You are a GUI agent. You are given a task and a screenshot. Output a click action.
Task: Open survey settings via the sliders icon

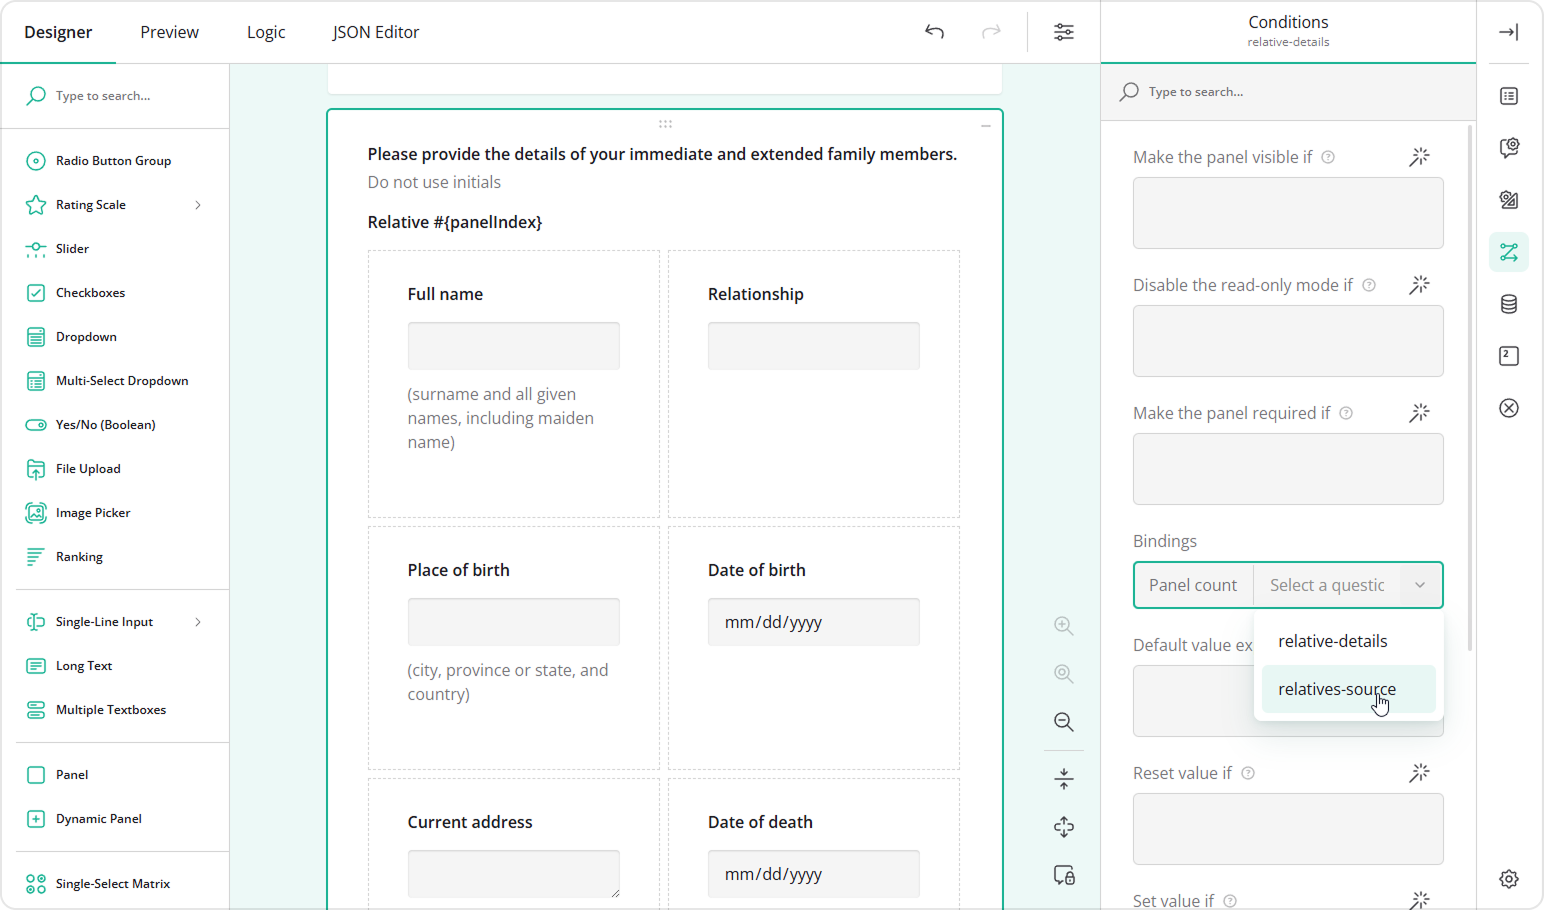pyautogui.click(x=1064, y=31)
